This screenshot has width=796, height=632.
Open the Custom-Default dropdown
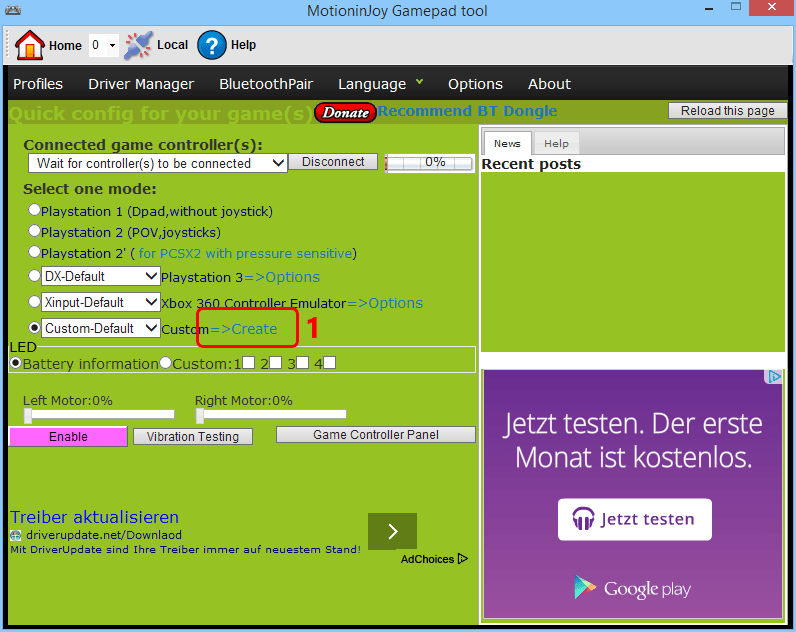point(101,328)
